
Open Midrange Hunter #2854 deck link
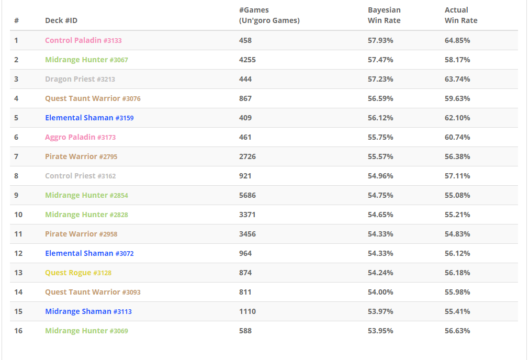(x=86, y=195)
